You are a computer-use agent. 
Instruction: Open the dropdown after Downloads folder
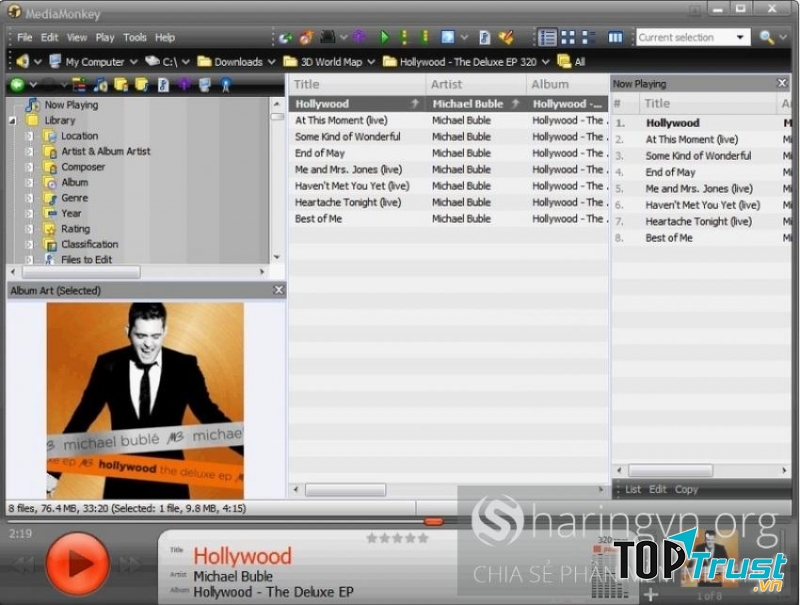(x=271, y=62)
